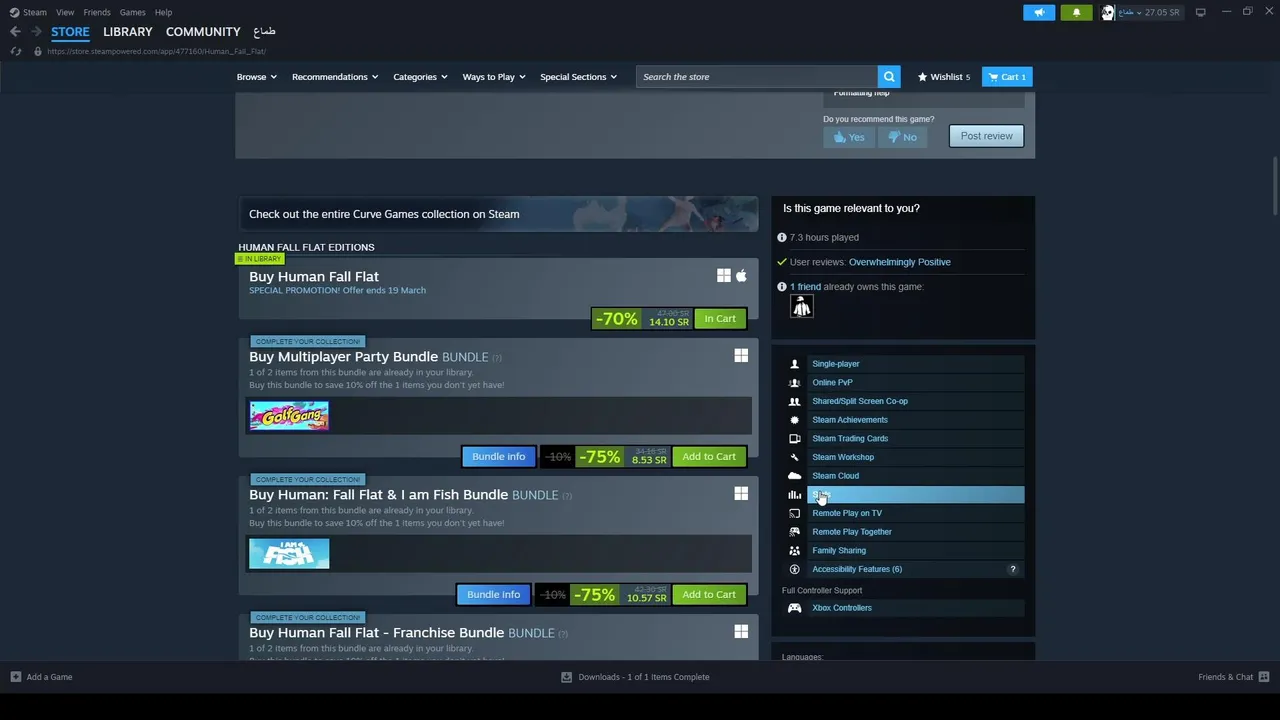Click Windows icon on Multiplayer Party Bundle

pyautogui.click(x=741, y=356)
